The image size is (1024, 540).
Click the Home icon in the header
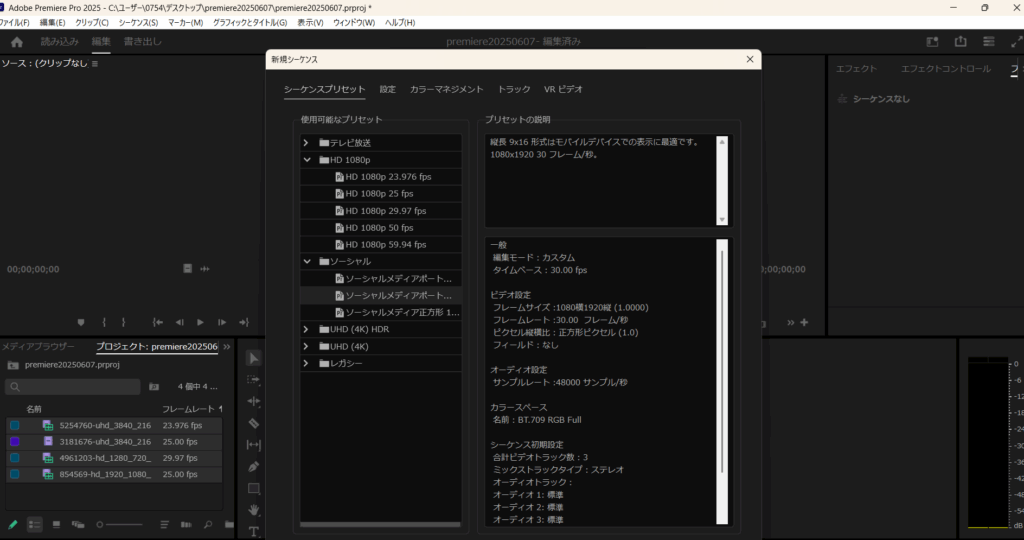(17, 42)
